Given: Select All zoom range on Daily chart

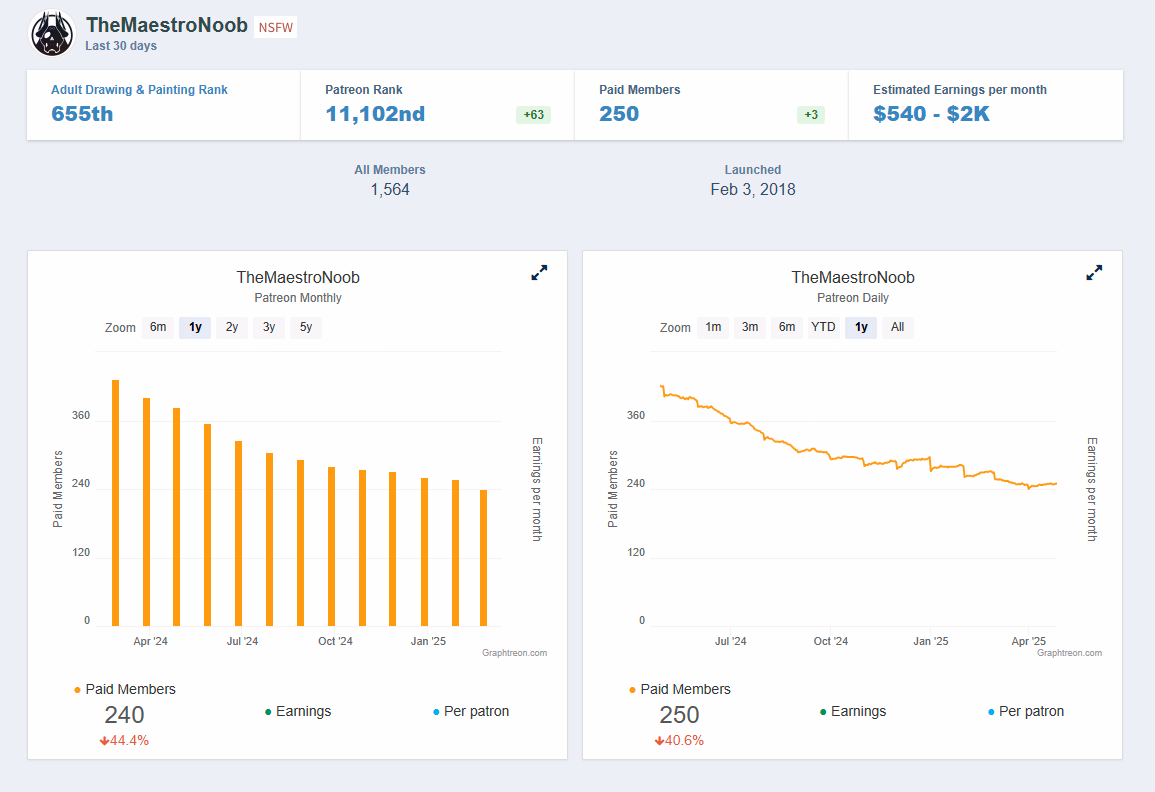Looking at the screenshot, I should tap(897, 327).
